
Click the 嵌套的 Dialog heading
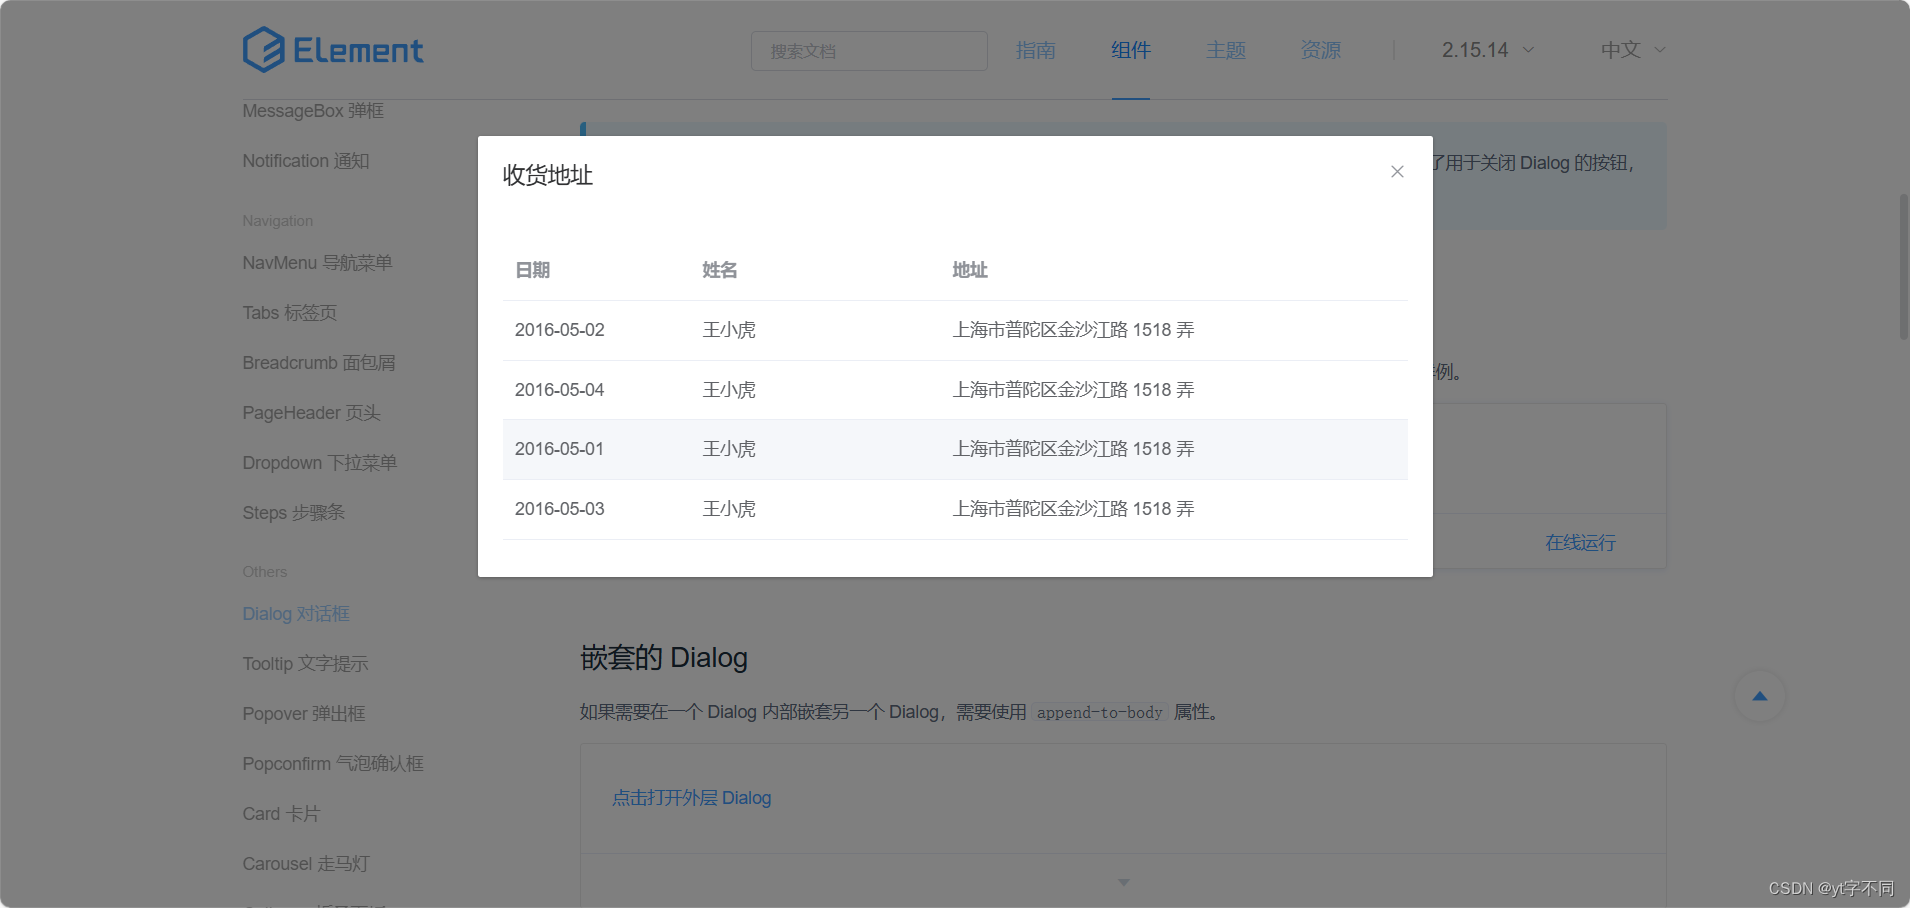[664, 658]
